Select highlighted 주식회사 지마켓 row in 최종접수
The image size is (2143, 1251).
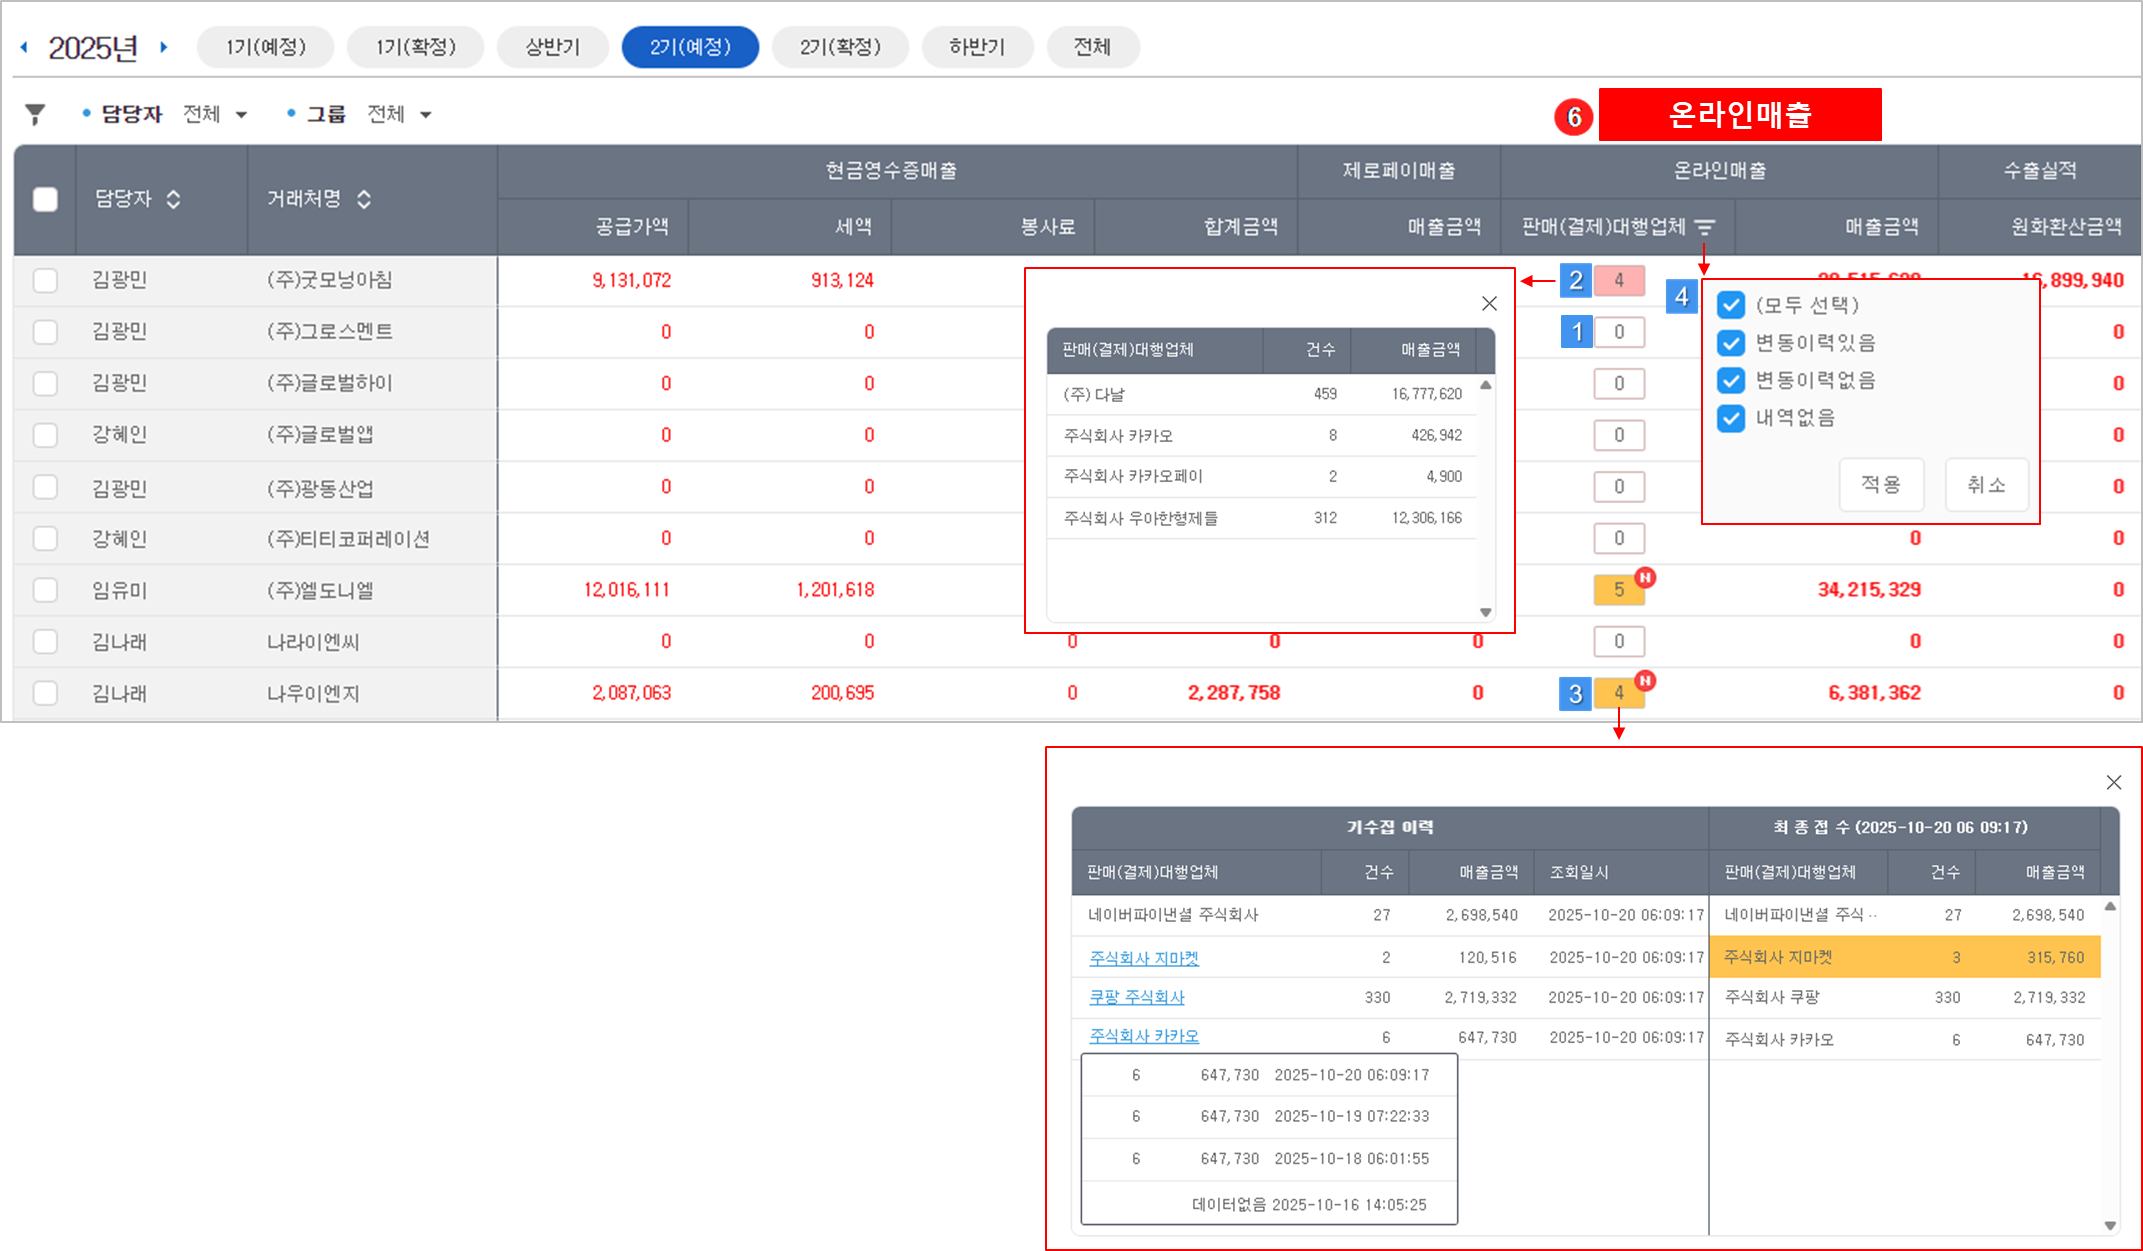(1905, 957)
